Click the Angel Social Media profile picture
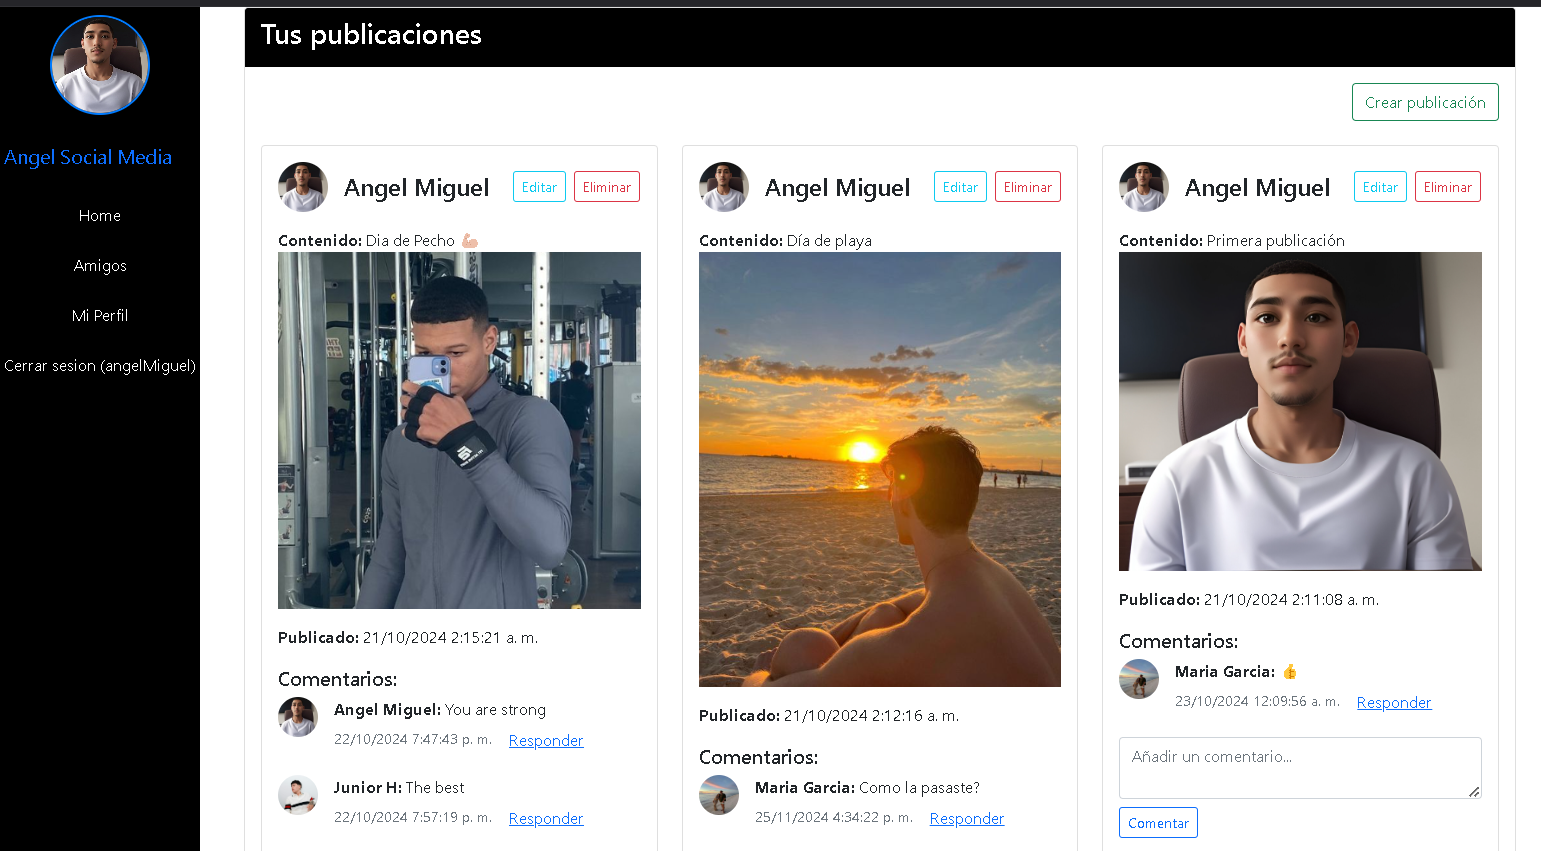This screenshot has width=1541, height=851. click(99, 64)
